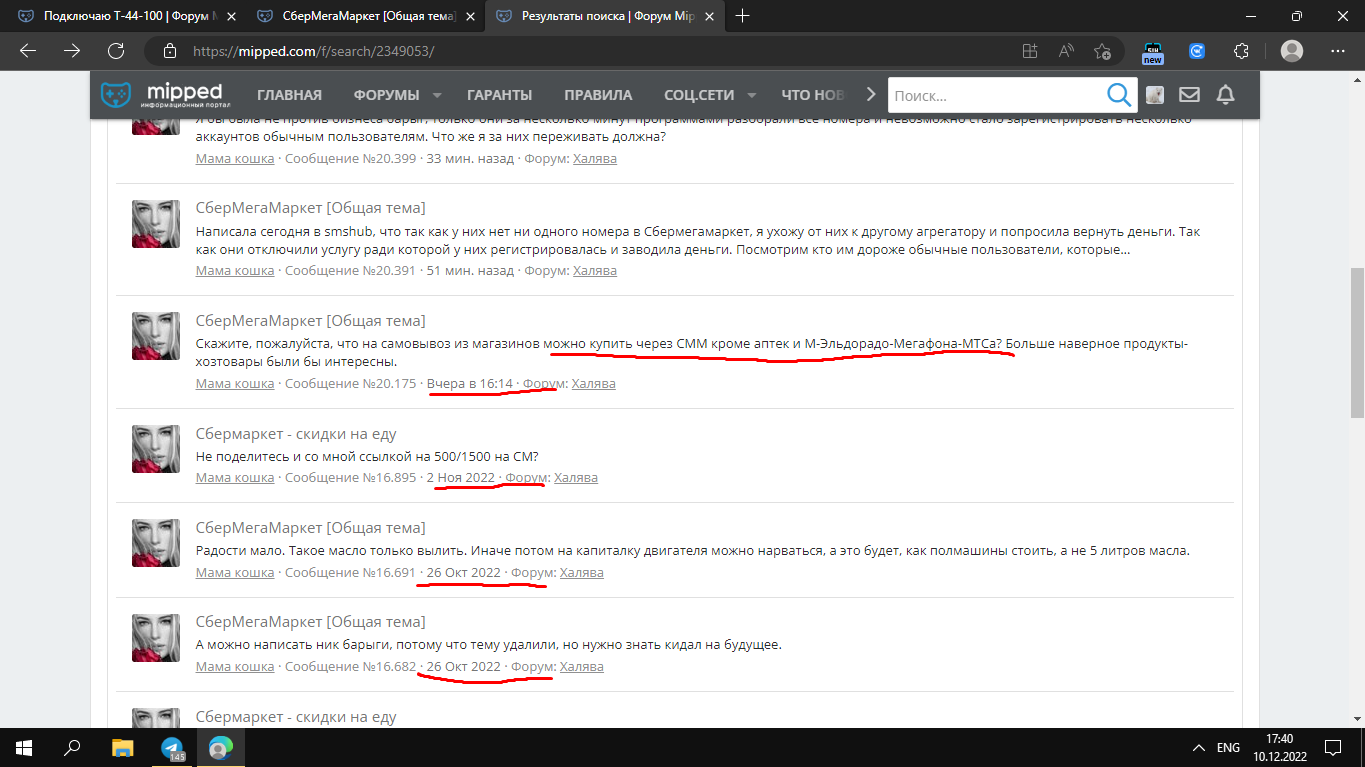Expand the ФОРУМЫ dropdown arrow
The image size is (1365, 767).
pos(437,96)
